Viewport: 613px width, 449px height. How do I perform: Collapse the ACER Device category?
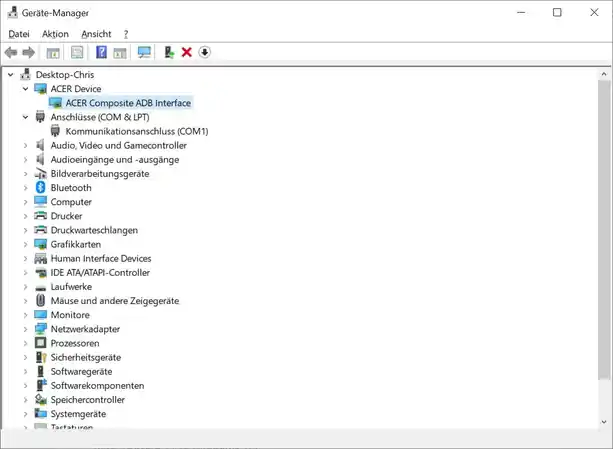pyautogui.click(x=25, y=89)
